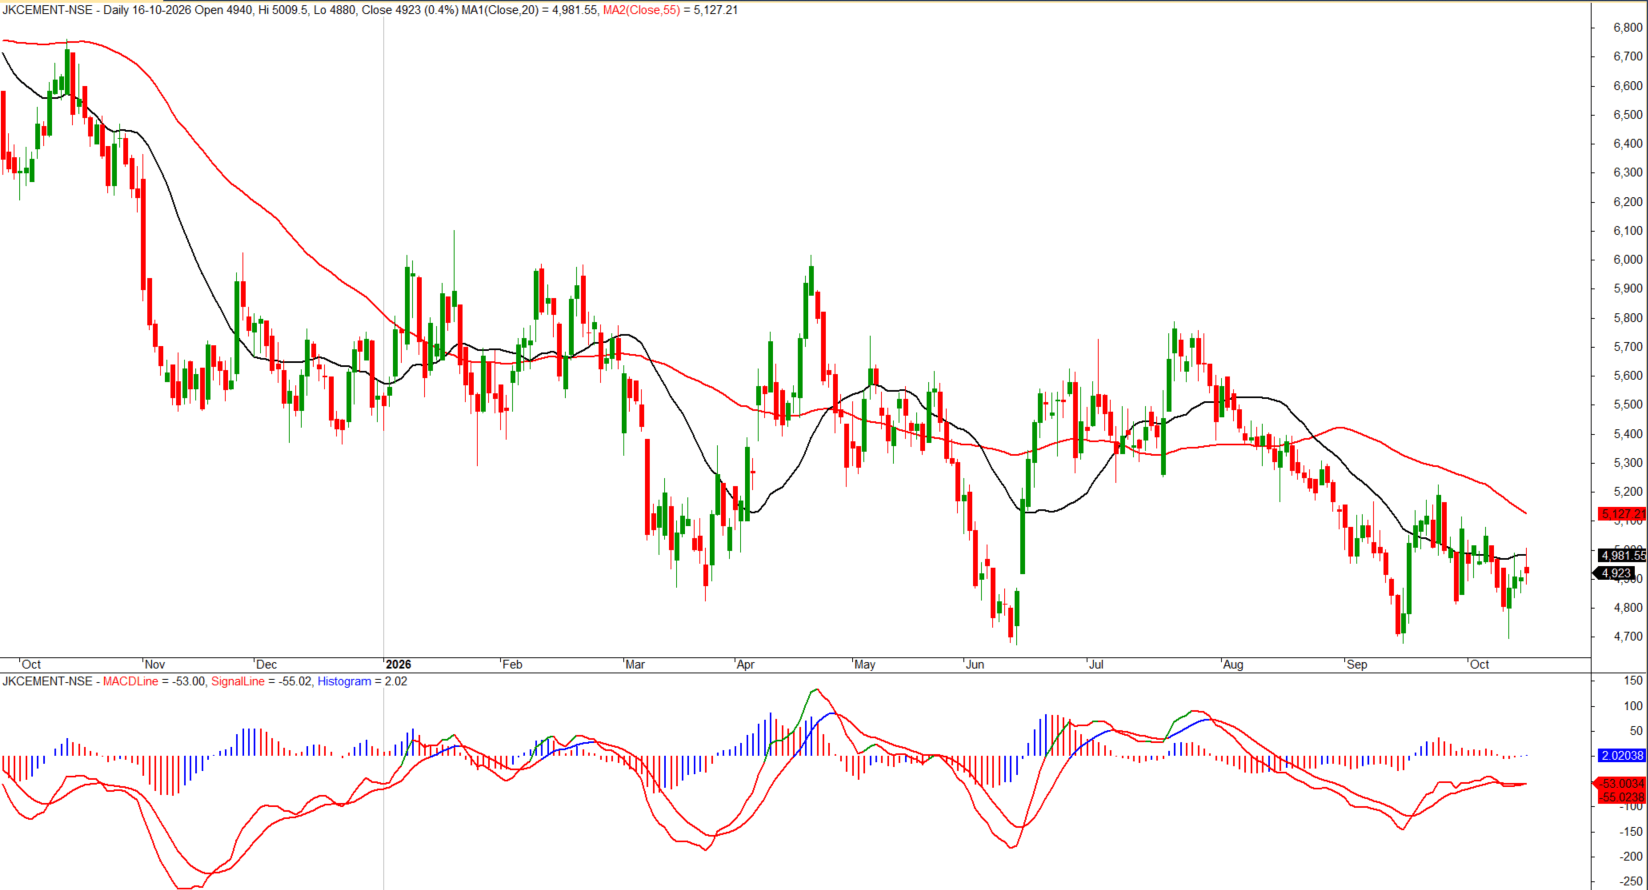Click the Sep label on the time axis
The width and height of the screenshot is (1648, 890).
[x=1356, y=664]
